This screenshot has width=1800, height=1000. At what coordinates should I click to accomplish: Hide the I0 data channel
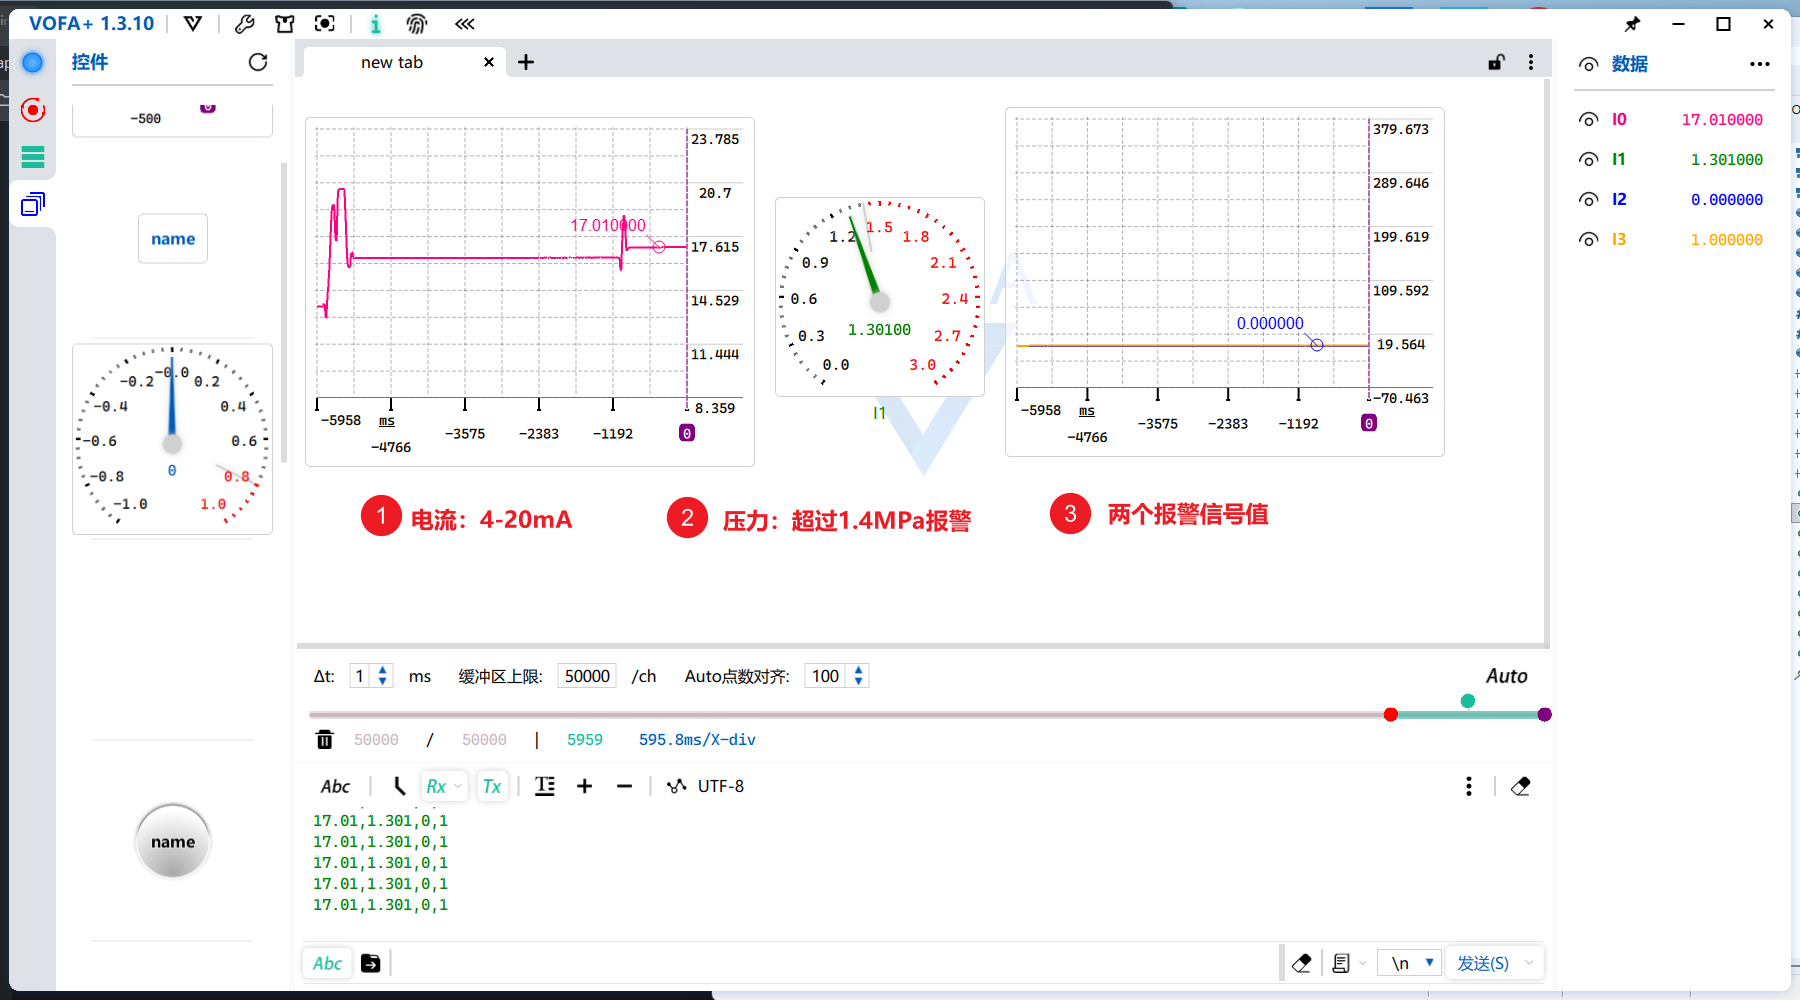(x=1588, y=120)
